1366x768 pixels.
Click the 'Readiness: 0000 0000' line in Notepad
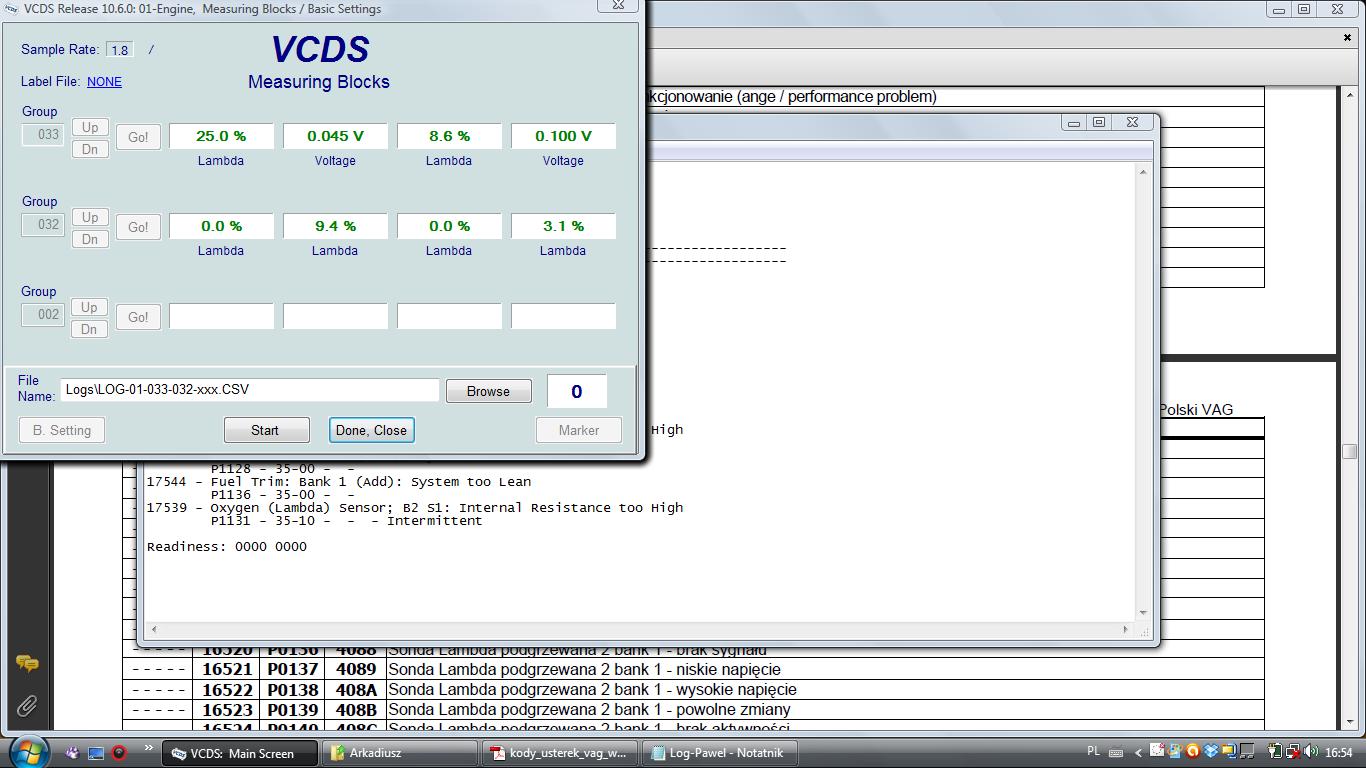[227, 547]
